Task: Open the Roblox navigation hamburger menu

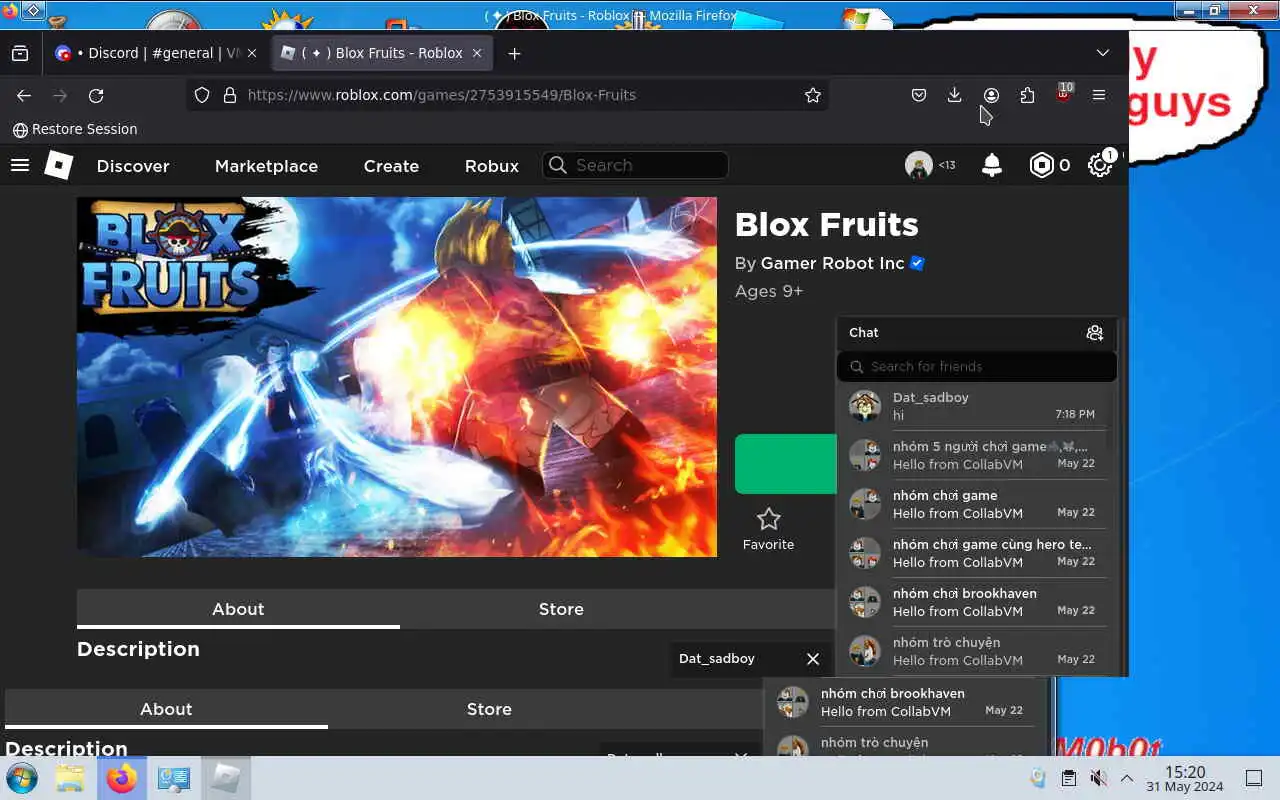Action: pos(20,165)
